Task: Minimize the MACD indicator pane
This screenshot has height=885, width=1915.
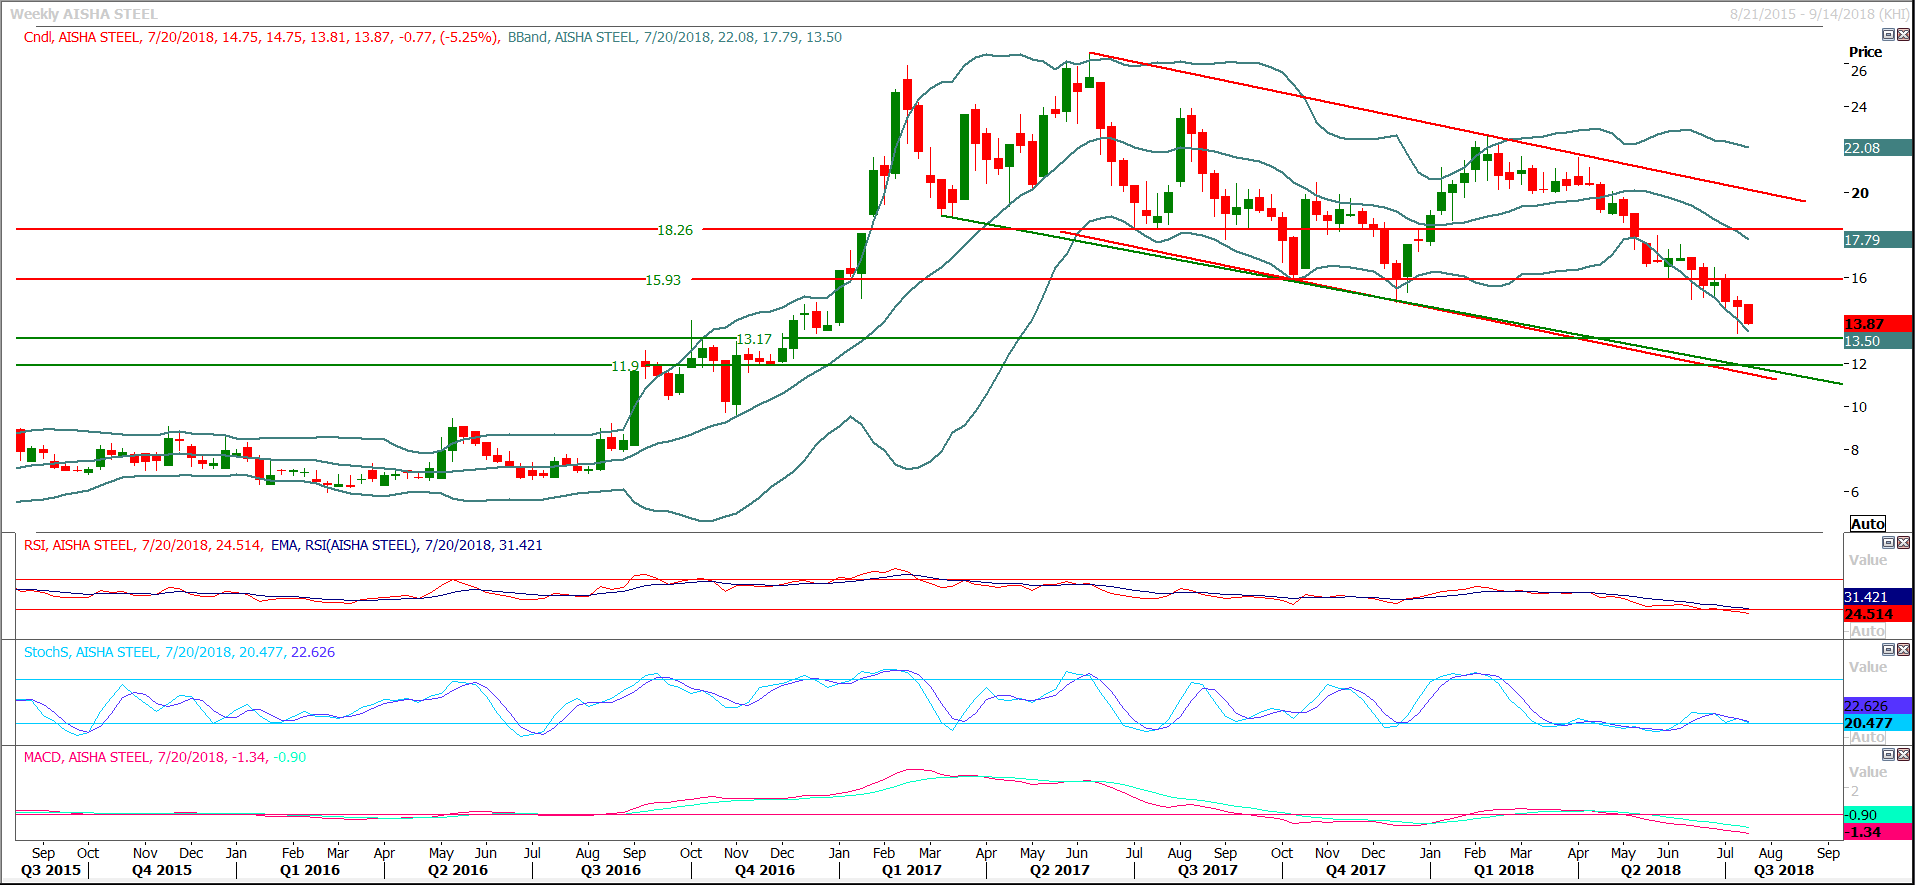Action: click(1888, 755)
